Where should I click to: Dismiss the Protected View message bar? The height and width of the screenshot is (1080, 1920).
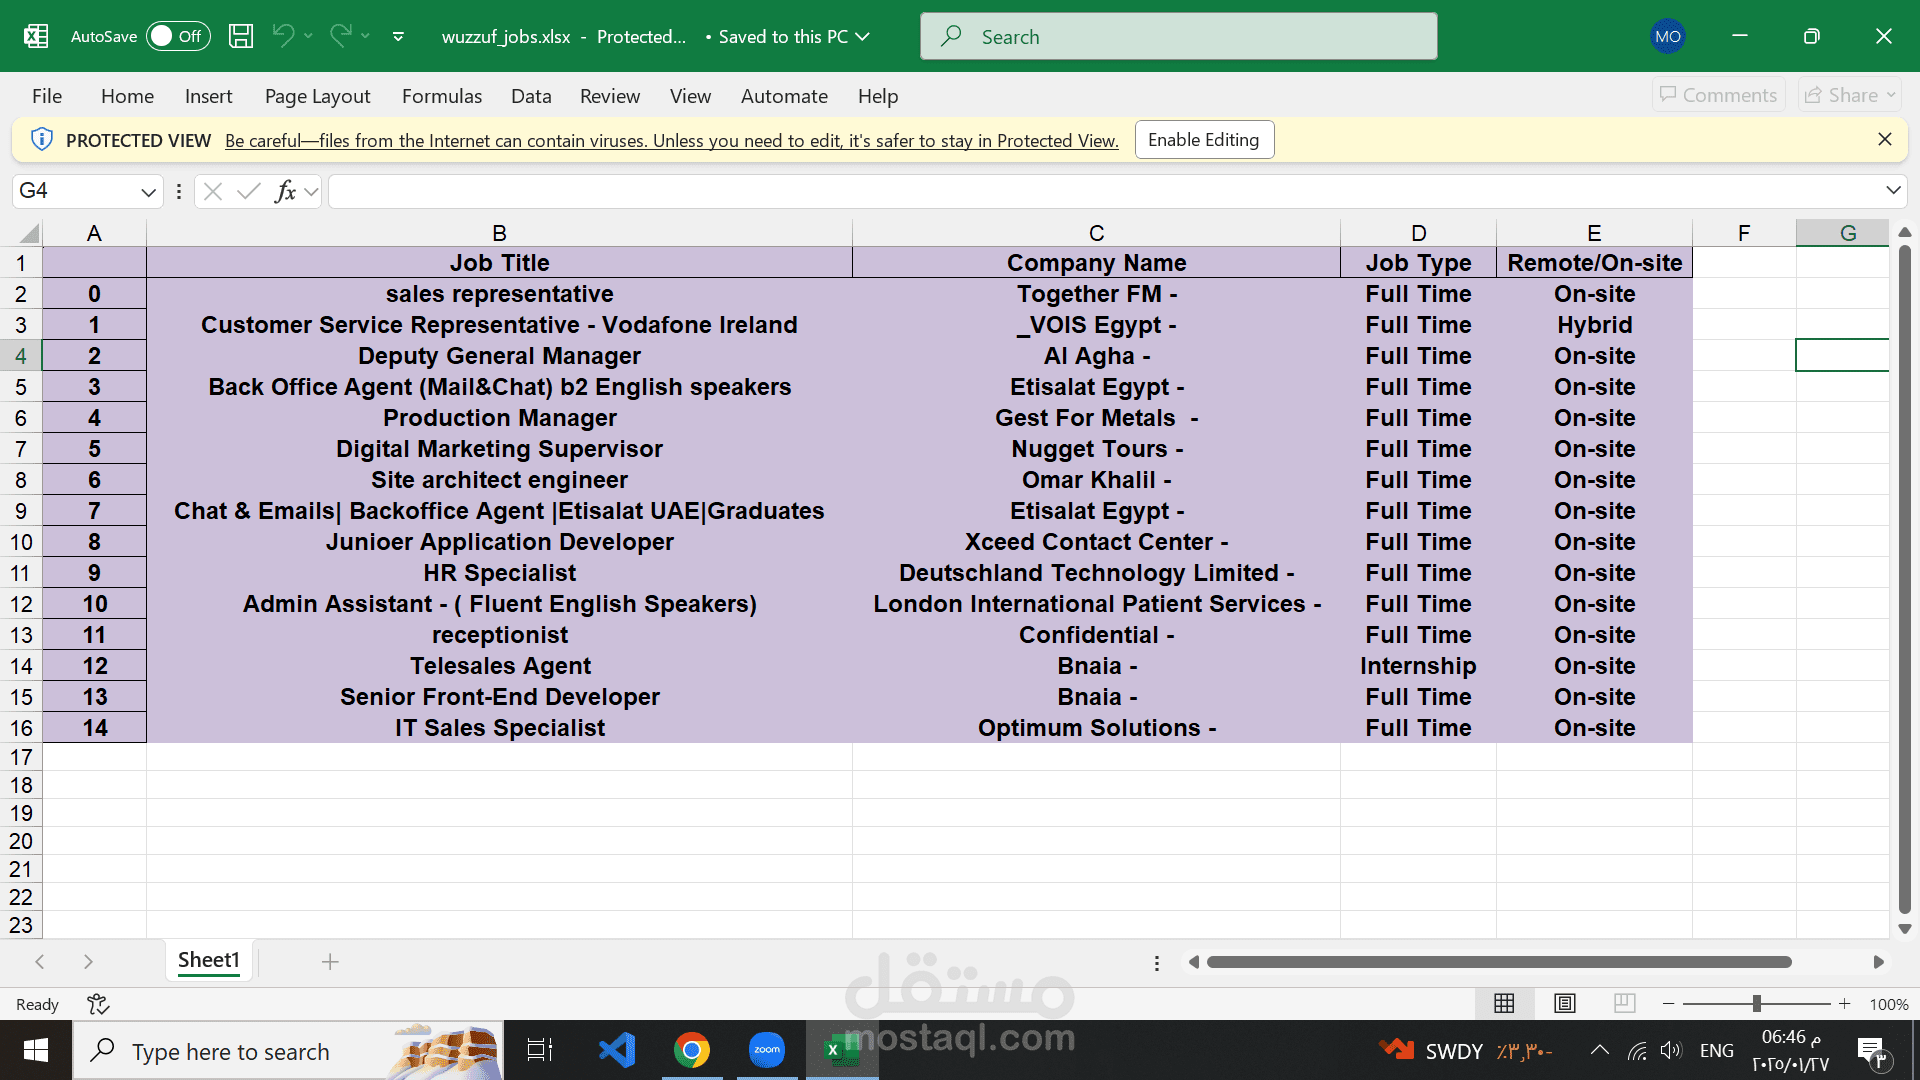coord(1884,139)
